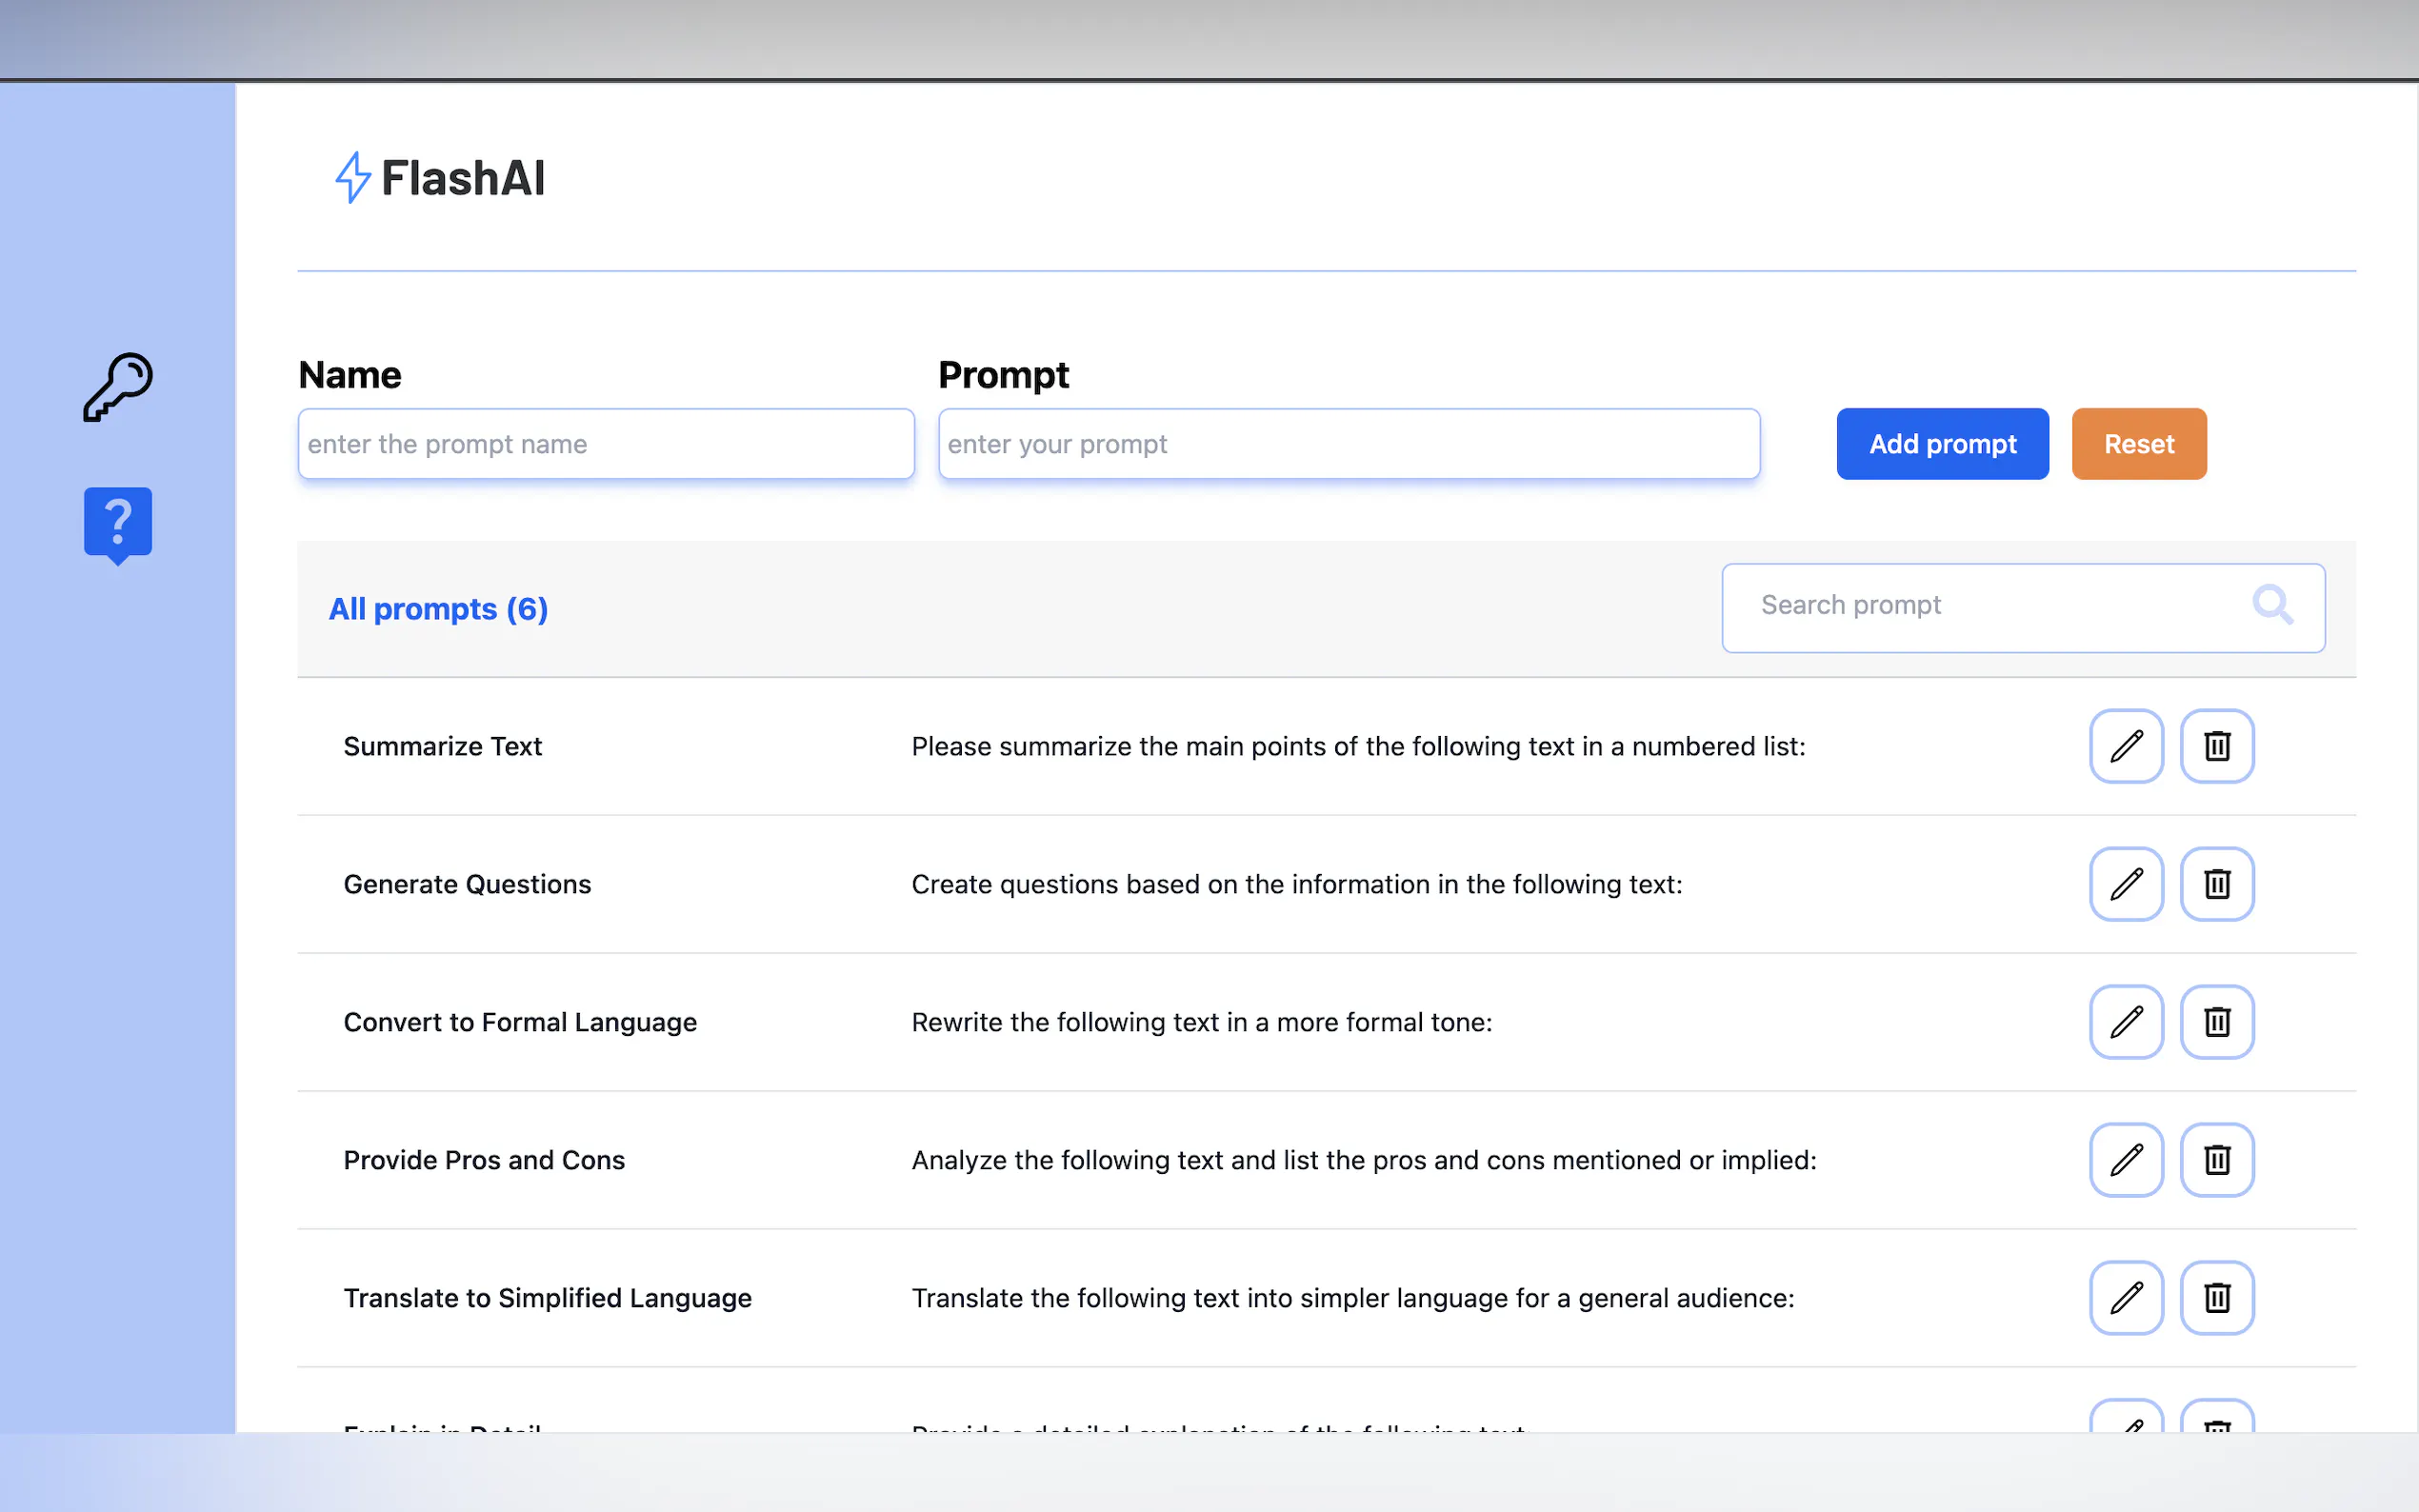The image size is (2419, 1512).
Task: Delete the Translate to Simplified Language prompt
Action: (x=2216, y=1298)
